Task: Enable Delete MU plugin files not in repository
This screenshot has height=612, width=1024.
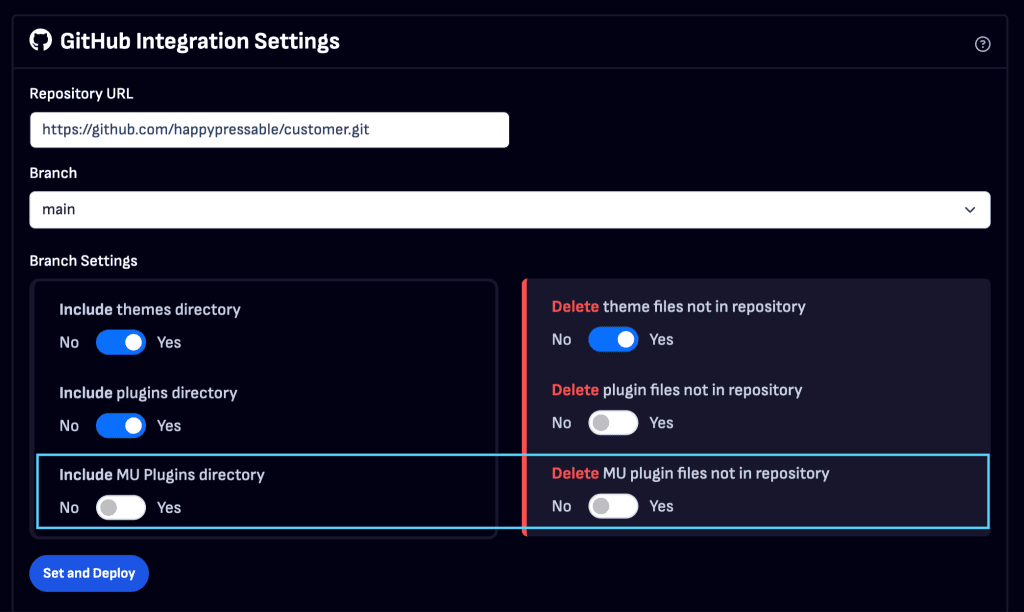Action: [x=613, y=505]
